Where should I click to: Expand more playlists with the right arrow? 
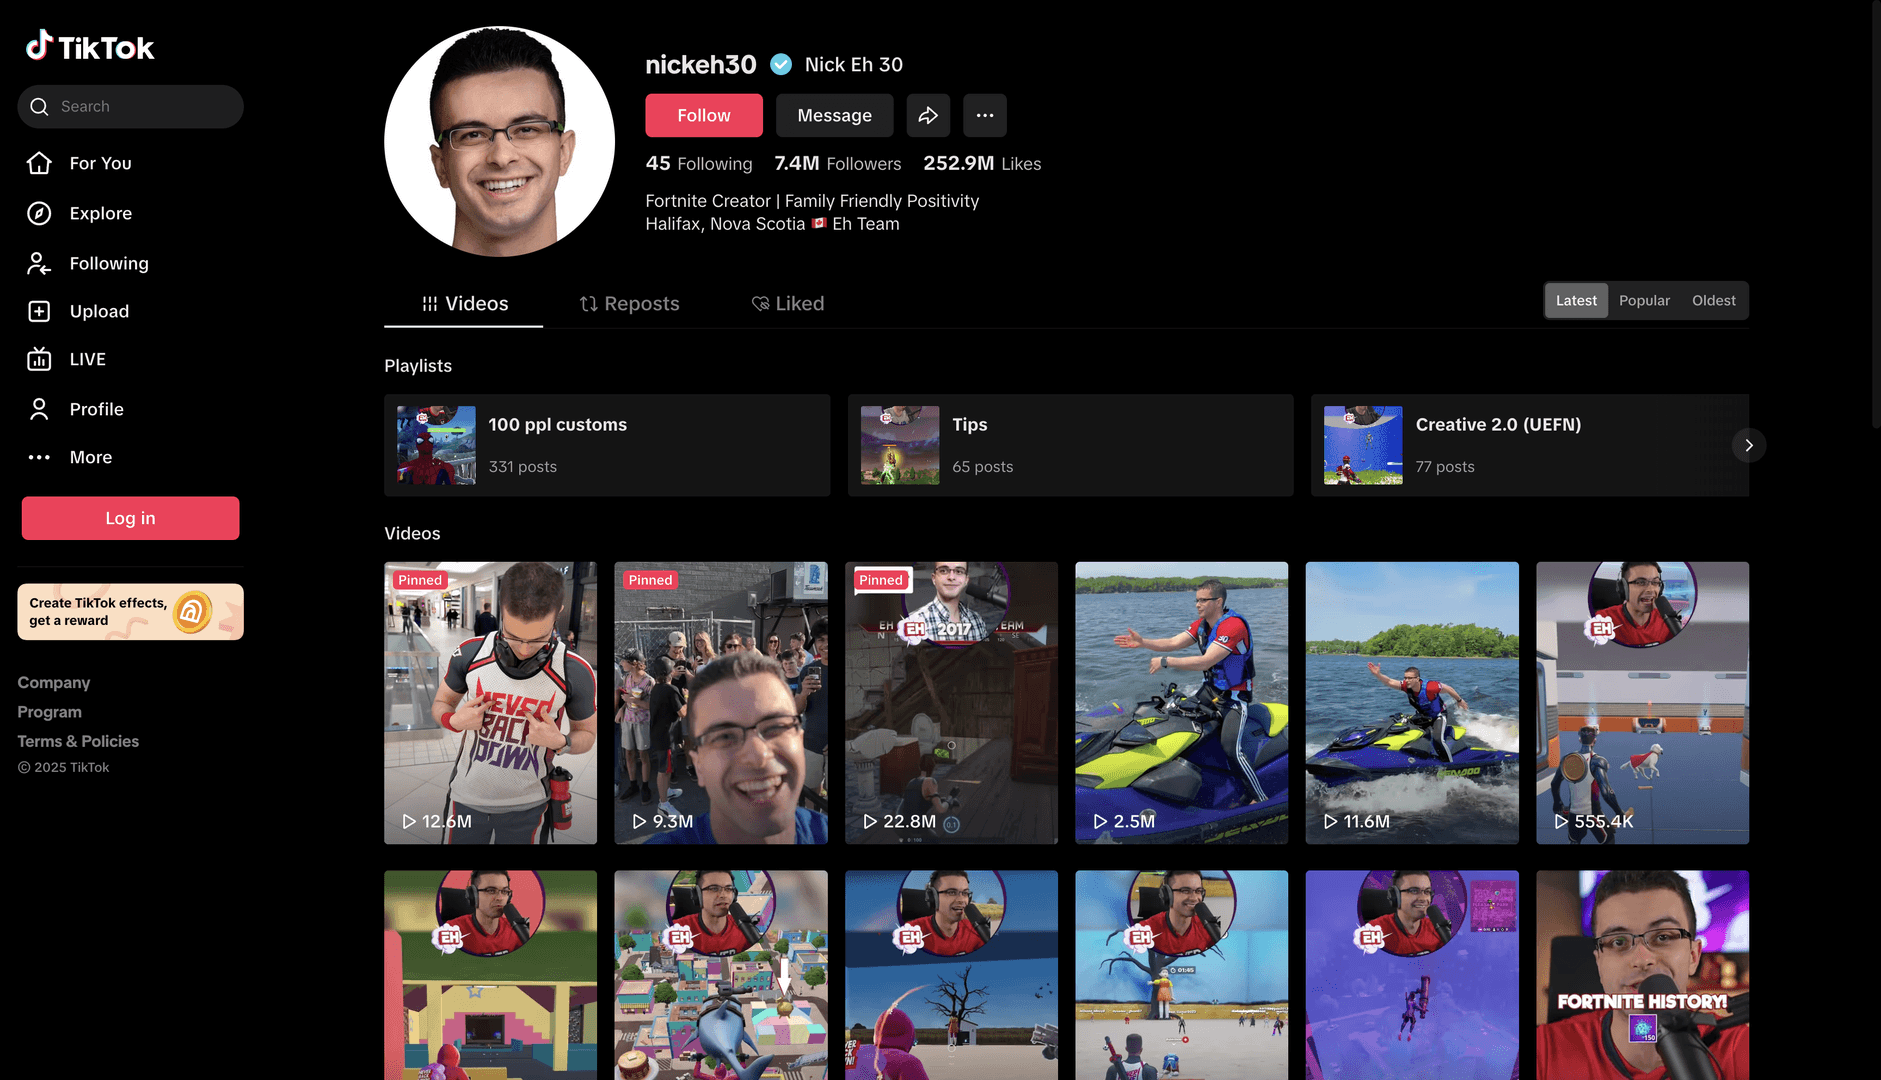[1748, 445]
